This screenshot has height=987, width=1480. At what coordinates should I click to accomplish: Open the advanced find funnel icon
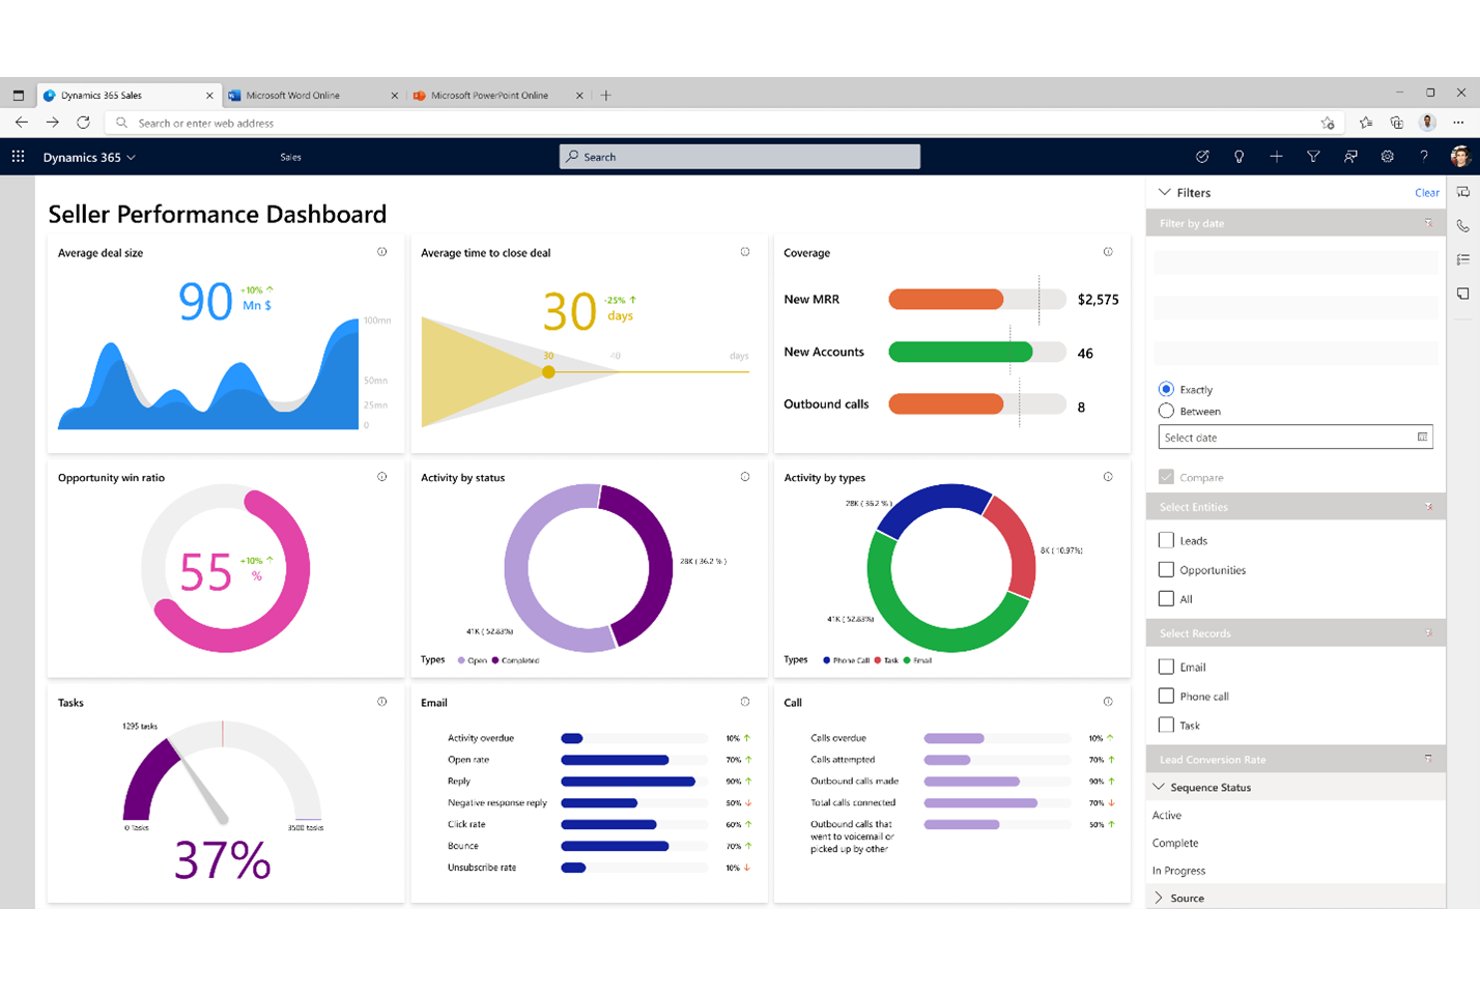[1313, 157]
